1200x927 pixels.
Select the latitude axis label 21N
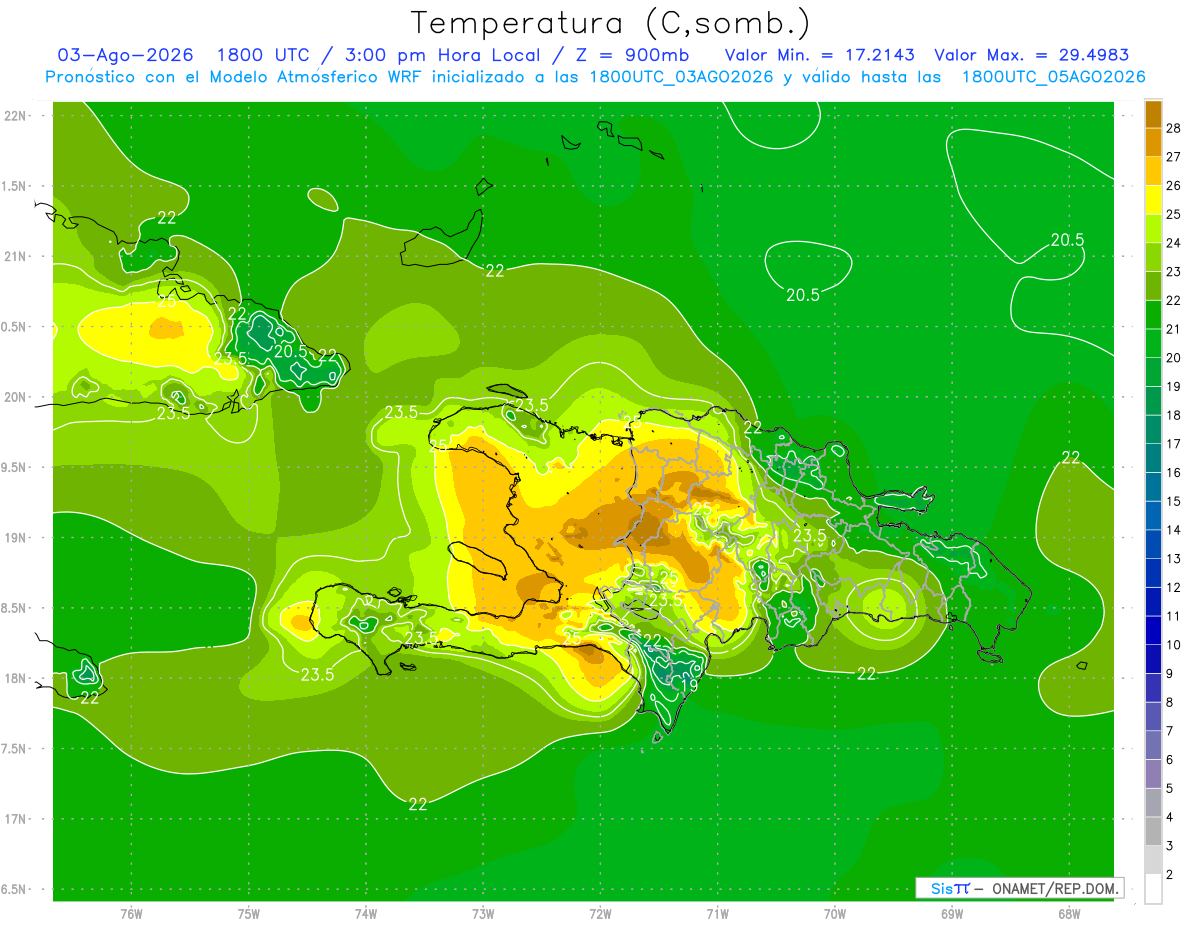16,257
